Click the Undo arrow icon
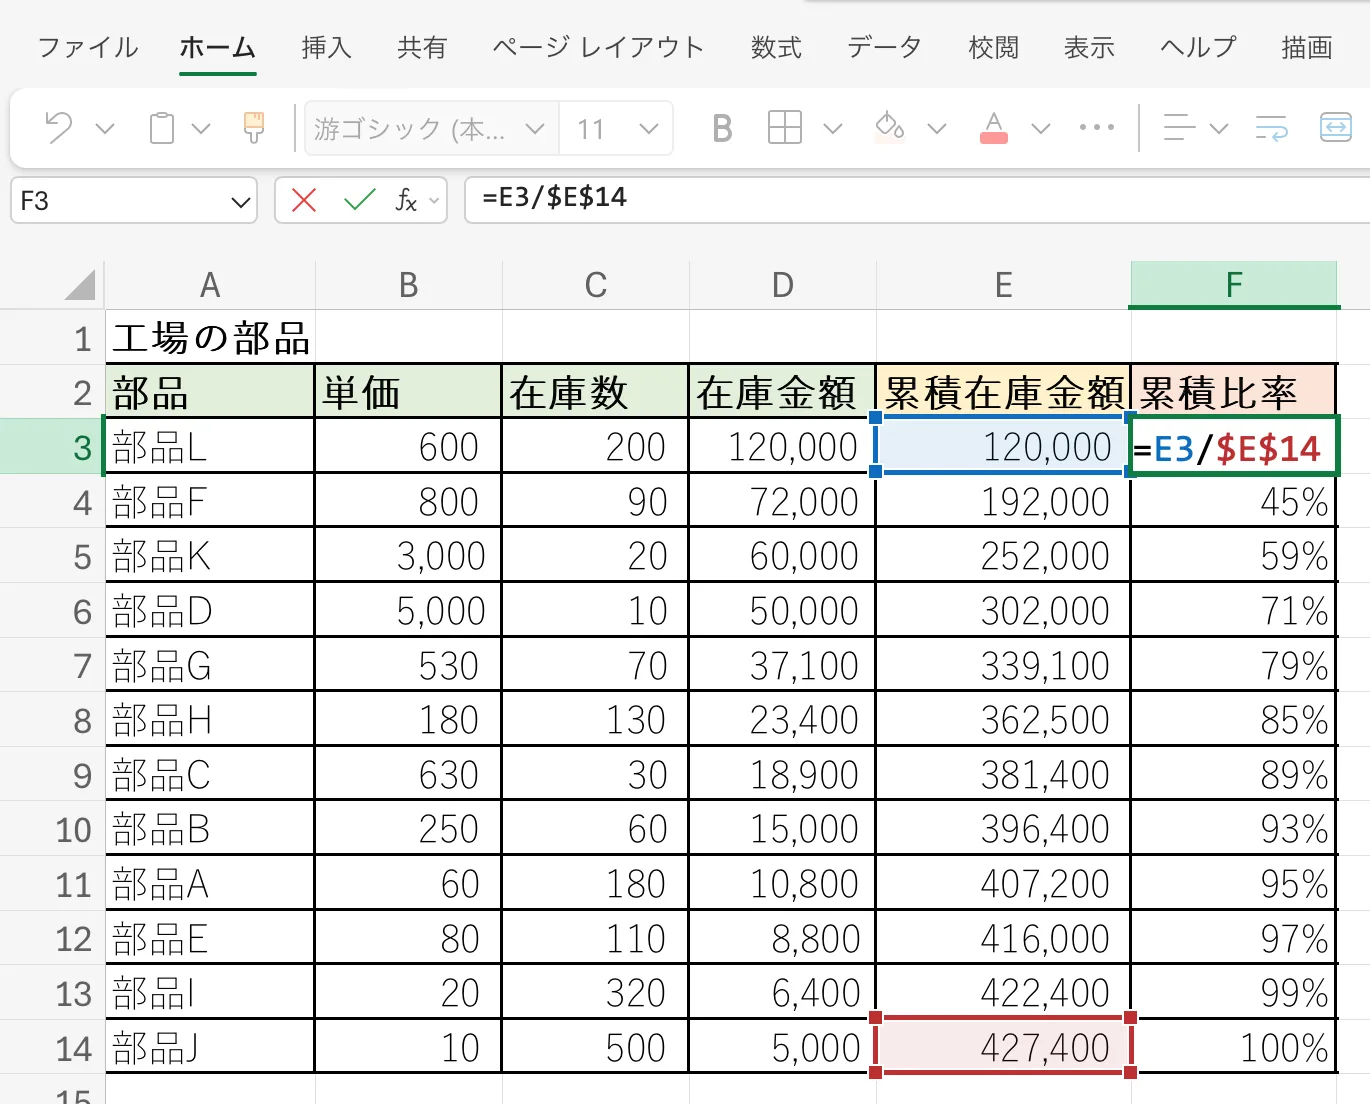Image resolution: width=1370 pixels, height=1104 pixels. (59, 128)
